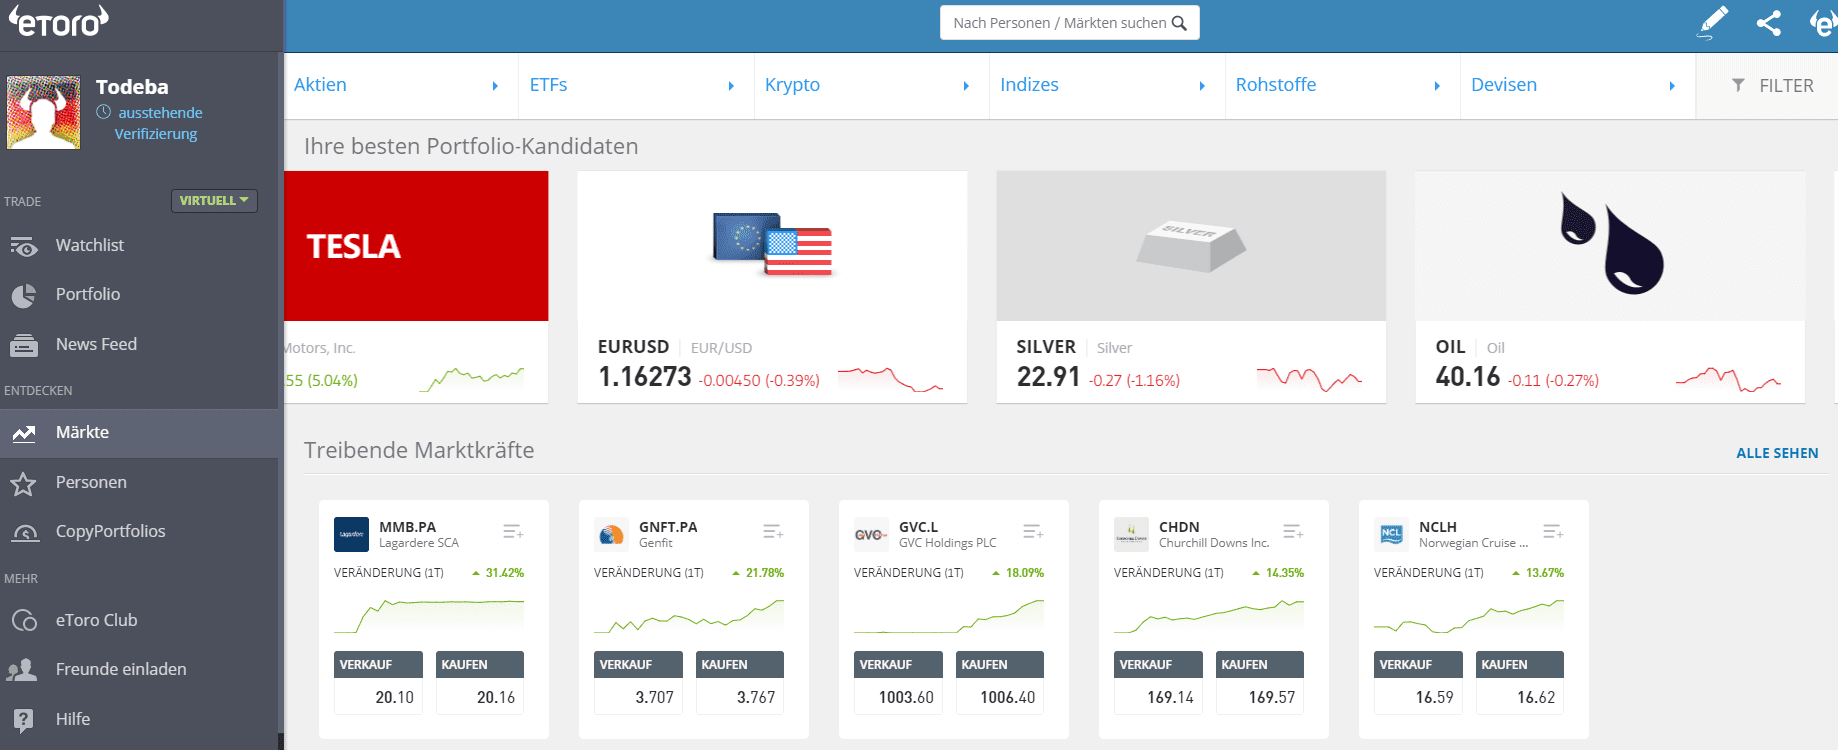The height and width of the screenshot is (750, 1838).
Task: Open the edit pencil icon in the top bar
Action: [x=1713, y=22]
